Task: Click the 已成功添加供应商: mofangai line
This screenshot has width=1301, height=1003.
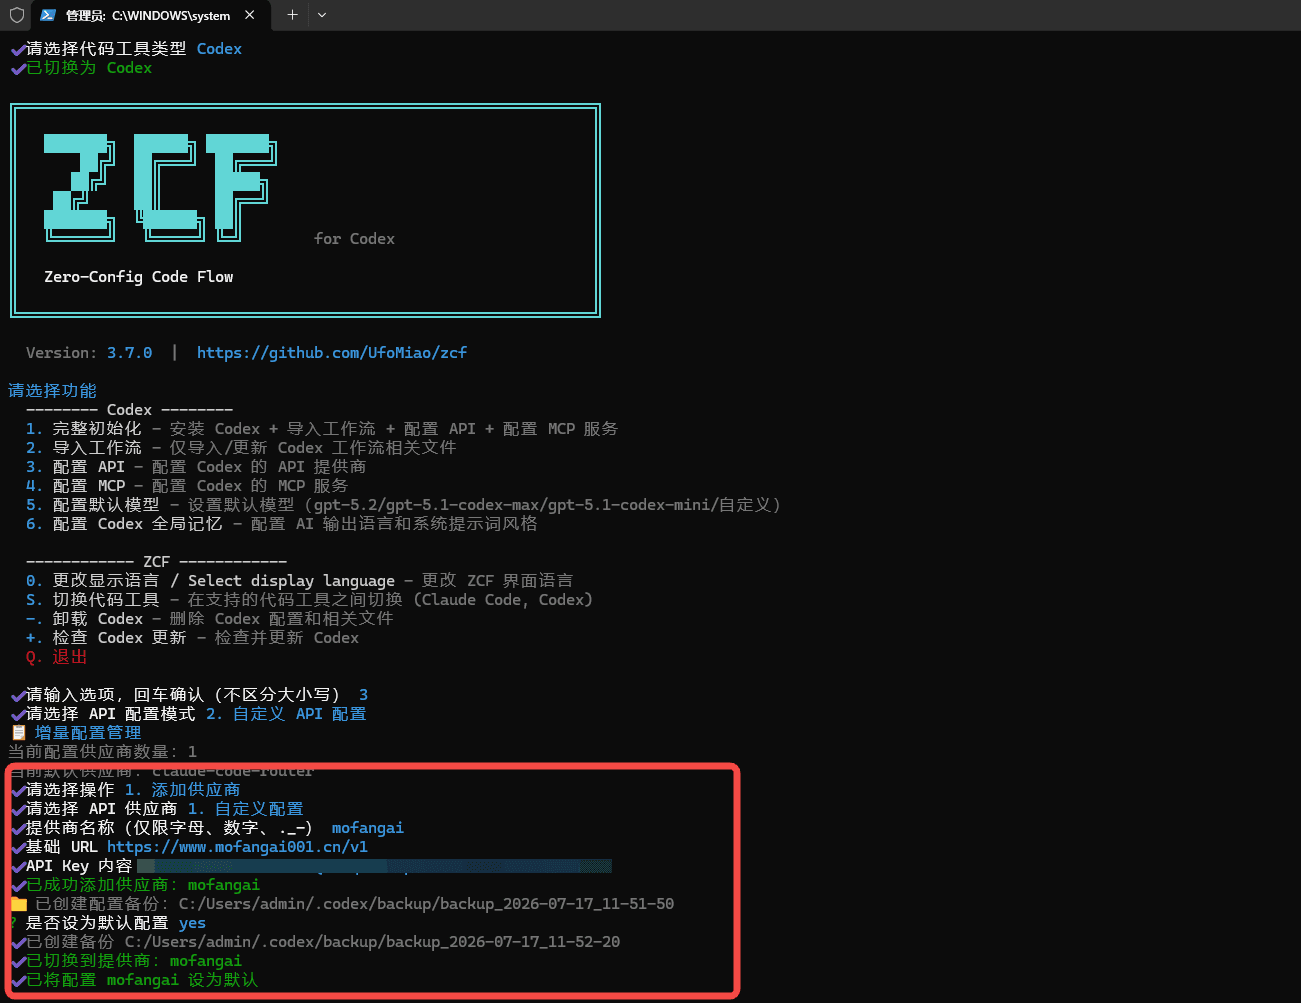Action: point(135,885)
